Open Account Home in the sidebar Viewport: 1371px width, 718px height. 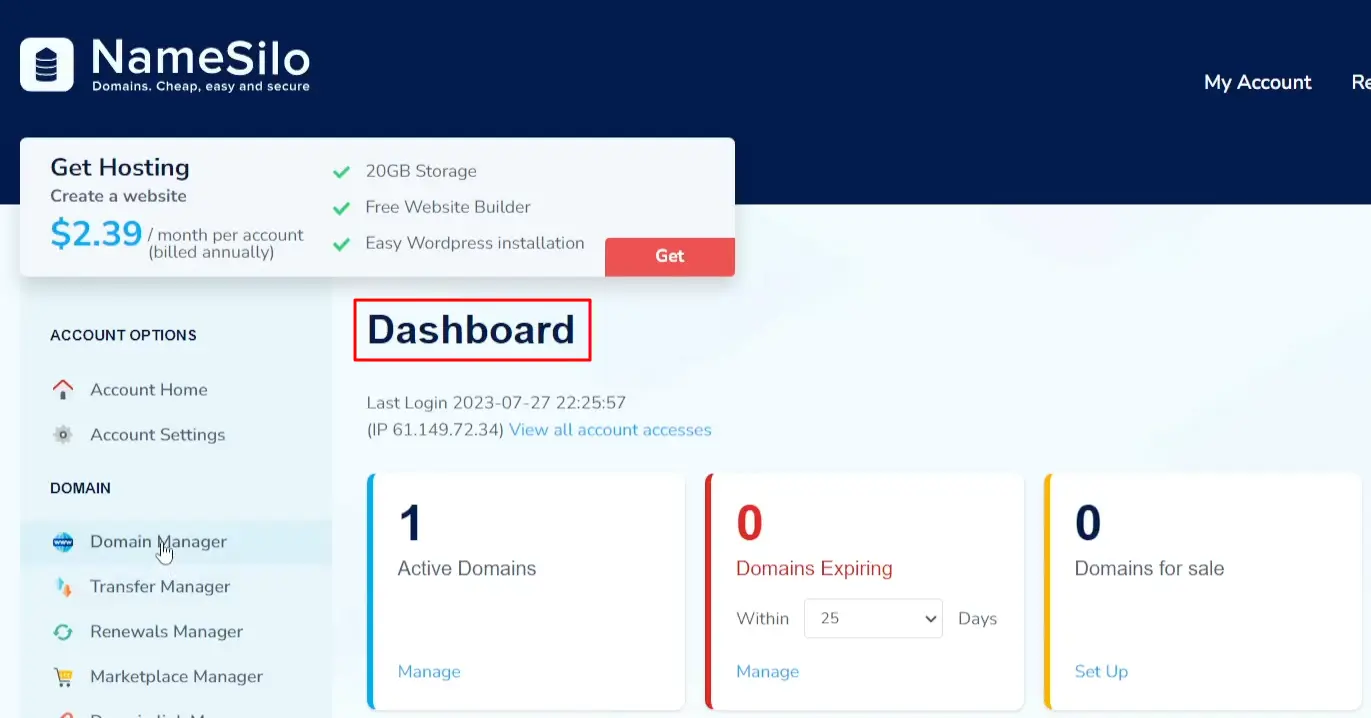(x=149, y=389)
